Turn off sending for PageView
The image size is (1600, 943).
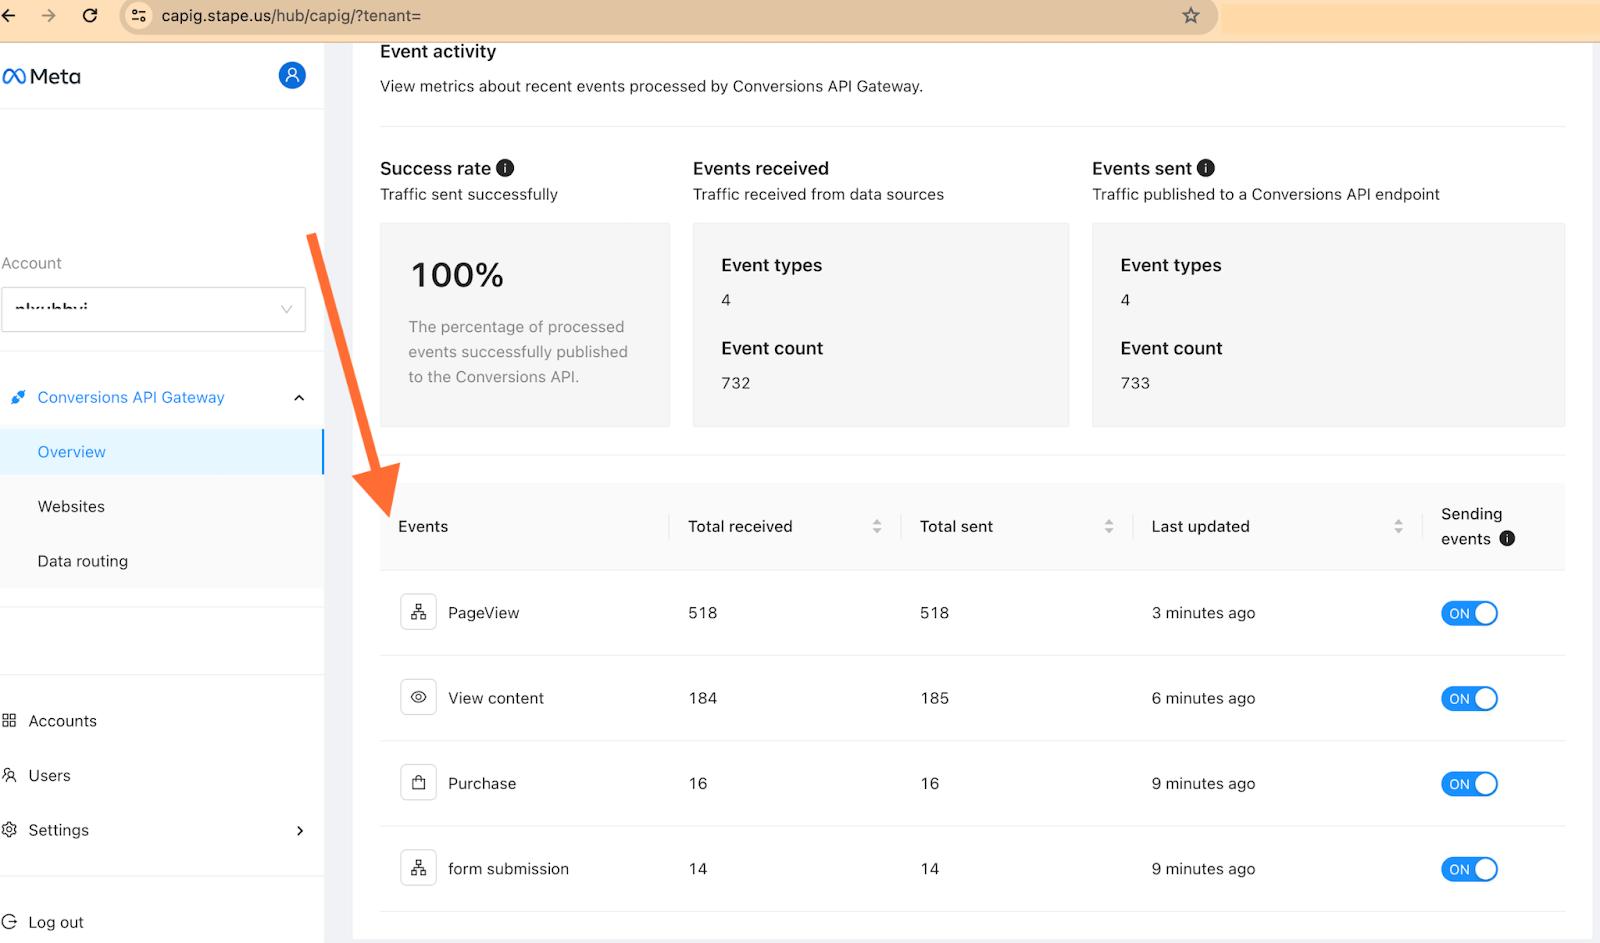click(1469, 613)
